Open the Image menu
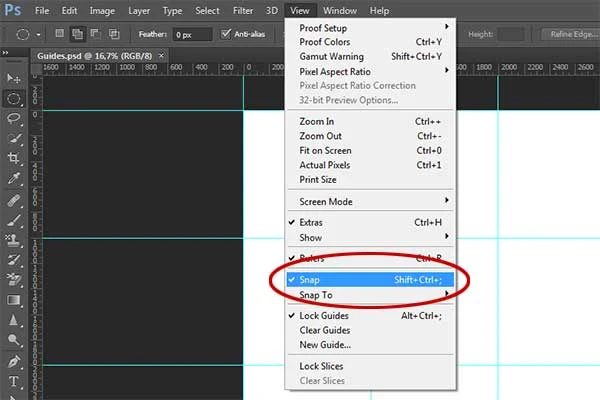This screenshot has height=400, width=600. point(102,11)
